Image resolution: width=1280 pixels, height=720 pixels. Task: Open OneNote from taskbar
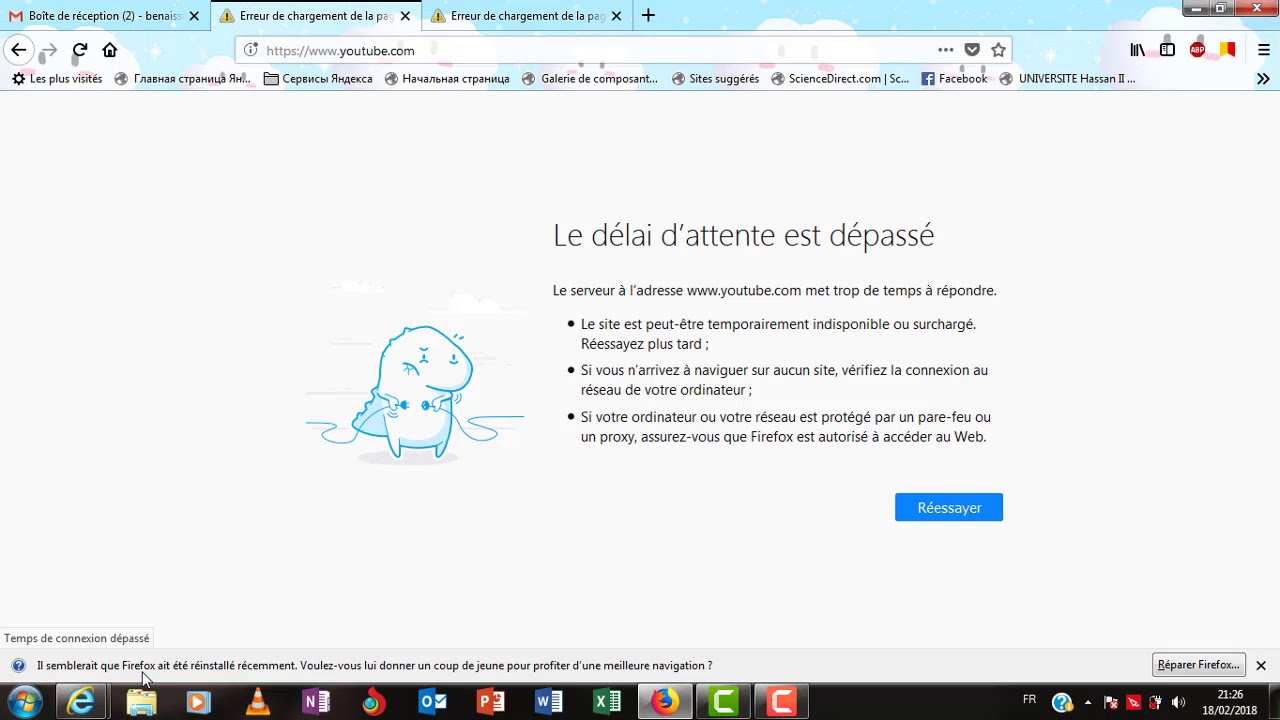[x=316, y=702]
